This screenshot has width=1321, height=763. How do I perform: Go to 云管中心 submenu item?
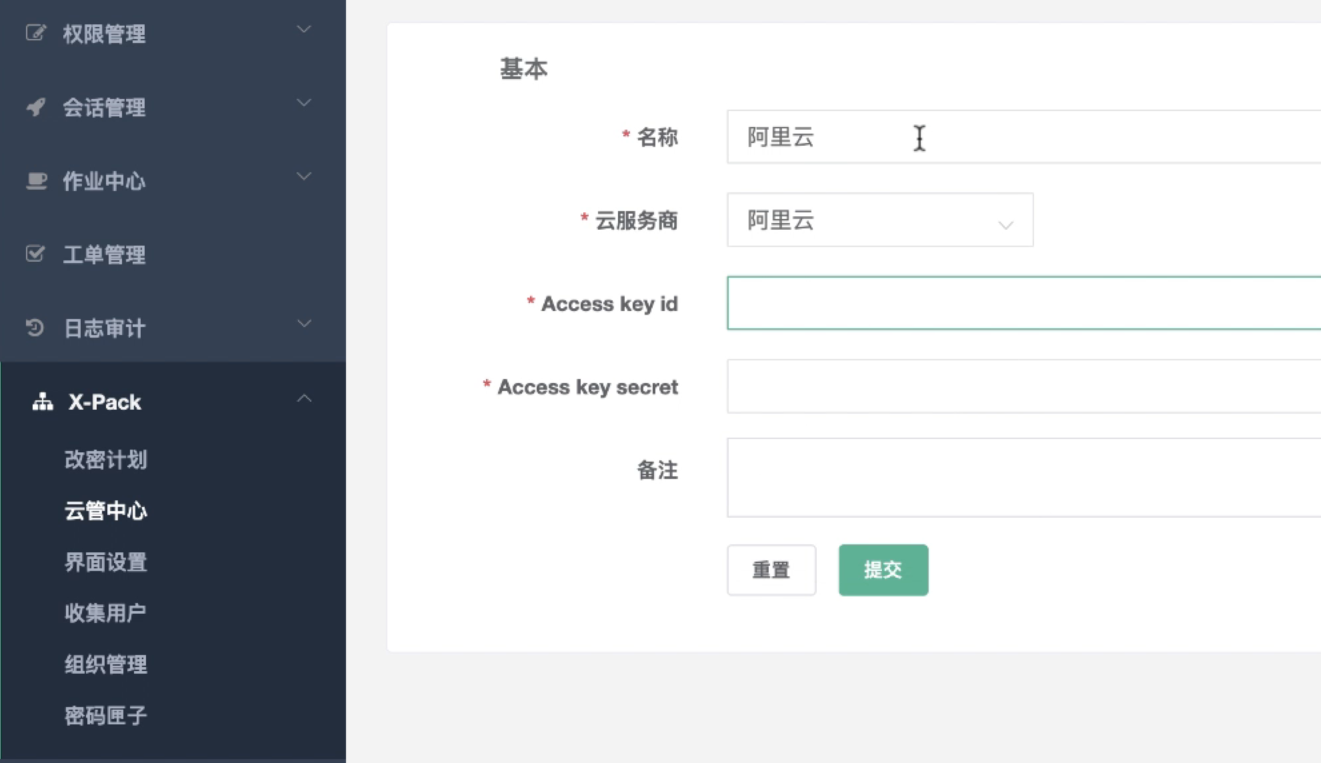pyautogui.click(x=106, y=511)
